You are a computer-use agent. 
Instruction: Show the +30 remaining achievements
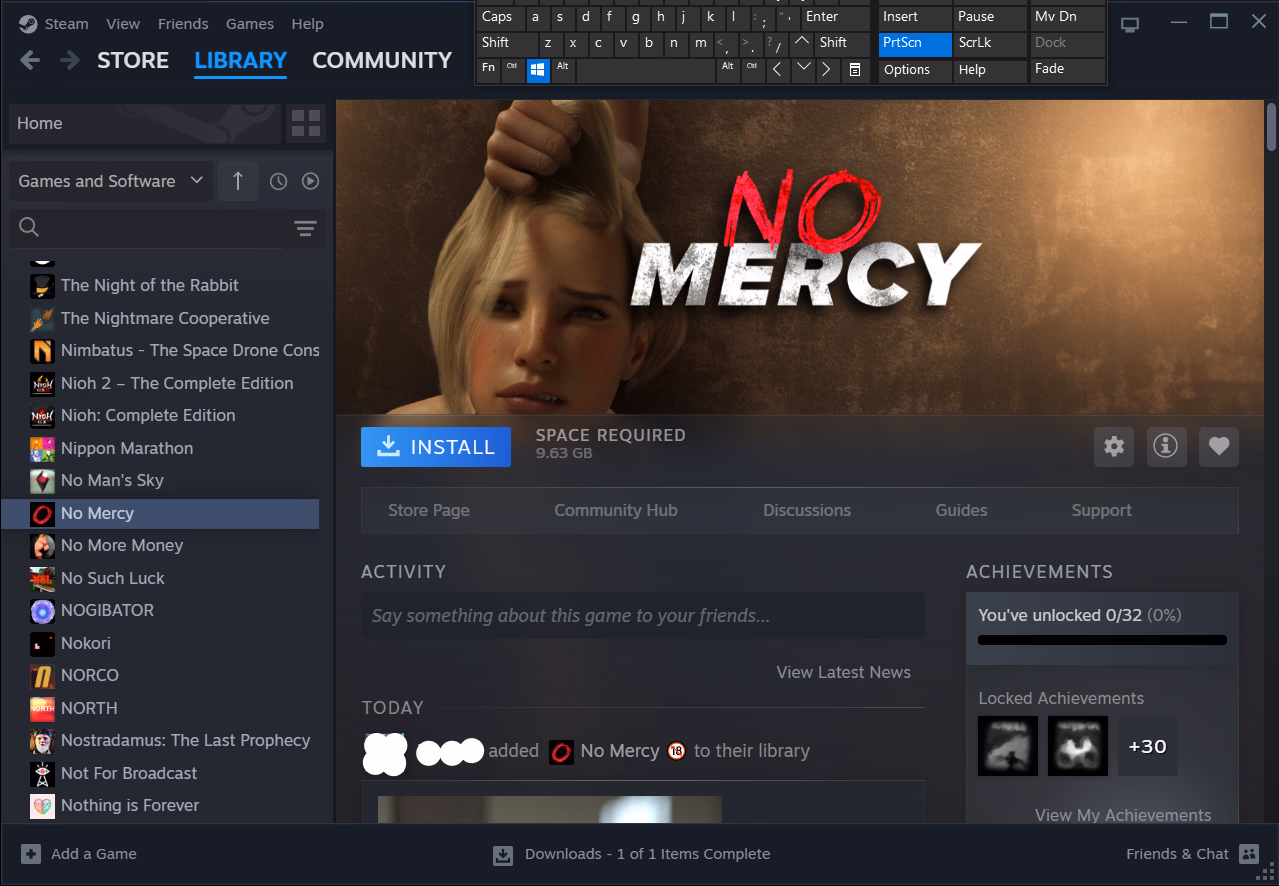1148,746
